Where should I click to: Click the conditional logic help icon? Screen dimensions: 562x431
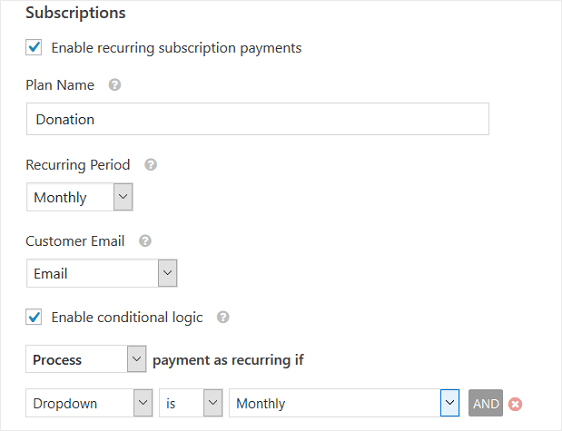pos(223,317)
